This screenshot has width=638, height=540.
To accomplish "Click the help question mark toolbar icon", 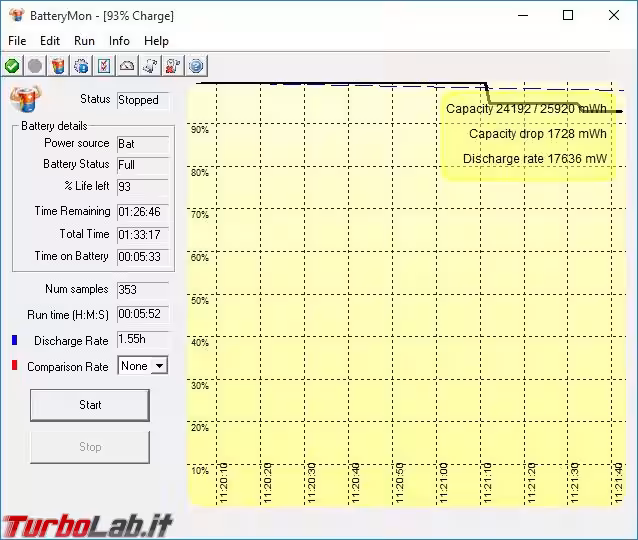I will point(196,66).
